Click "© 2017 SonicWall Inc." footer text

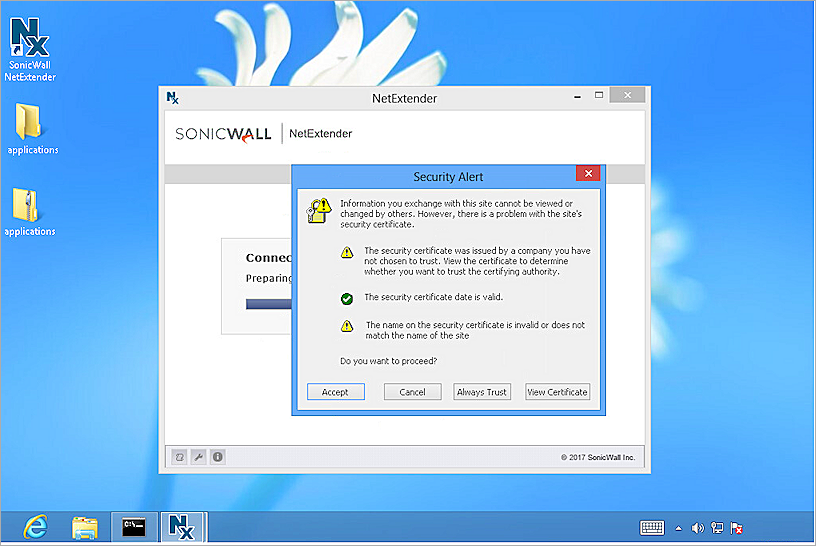coord(597,457)
